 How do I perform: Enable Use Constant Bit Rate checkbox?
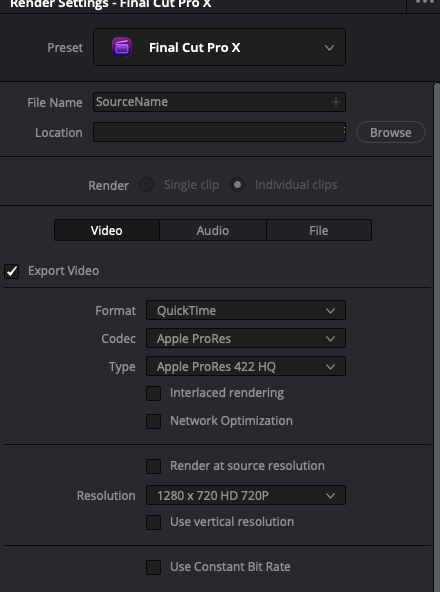tap(153, 567)
